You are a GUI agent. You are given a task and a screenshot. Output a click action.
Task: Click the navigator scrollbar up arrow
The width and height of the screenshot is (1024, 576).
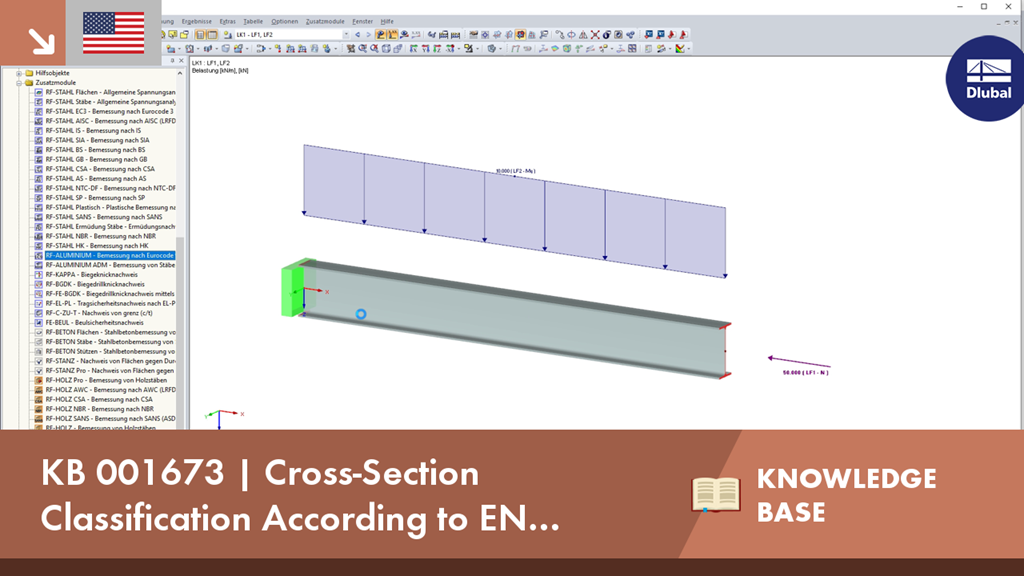pyautogui.click(x=180, y=73)
